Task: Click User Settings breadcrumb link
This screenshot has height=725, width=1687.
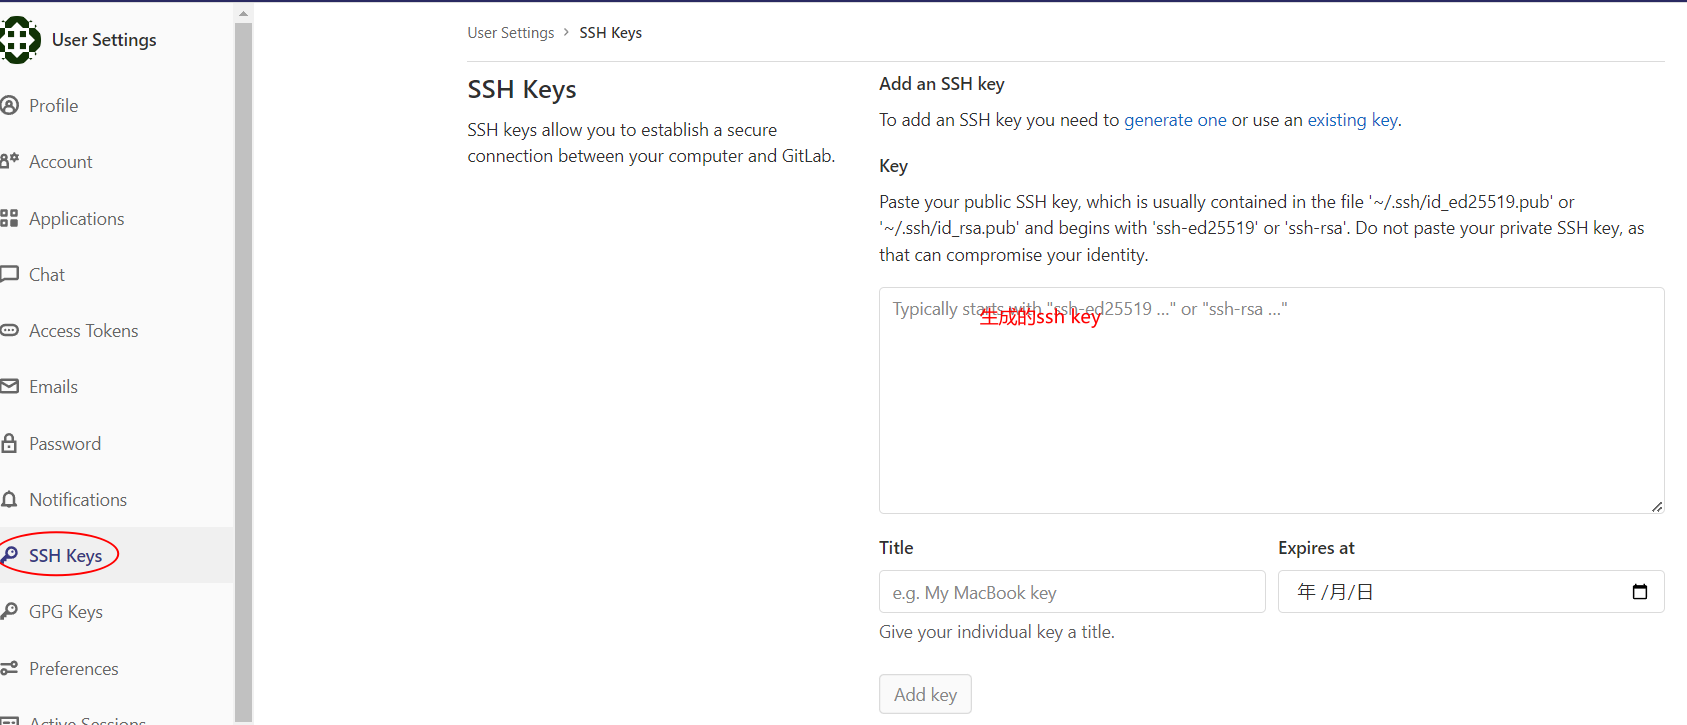Action: [x=511, y=32]
